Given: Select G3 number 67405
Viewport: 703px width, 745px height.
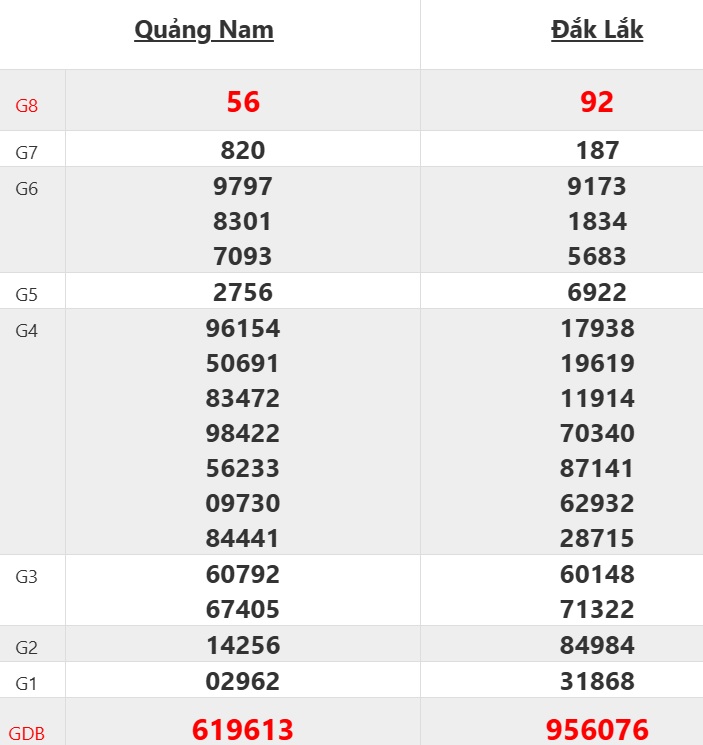Looking at the screenshot, I should [243, 609].
